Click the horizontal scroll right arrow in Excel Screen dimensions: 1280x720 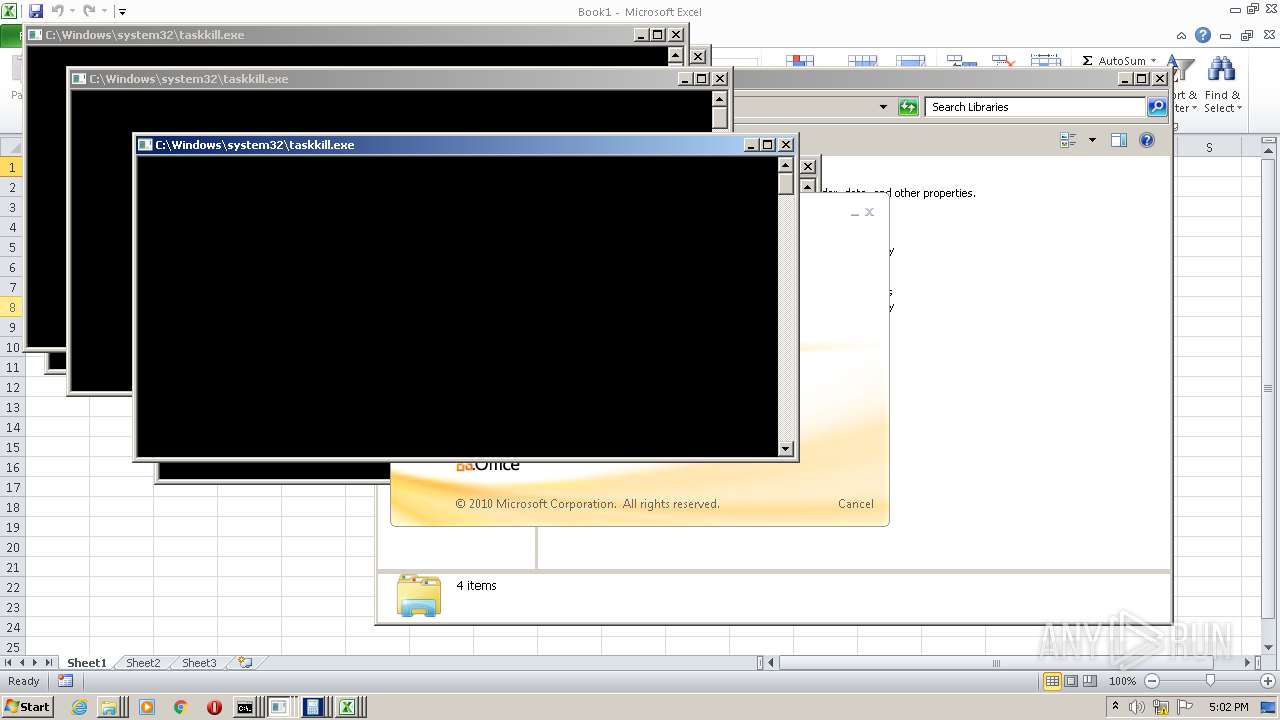(1248, 663)
